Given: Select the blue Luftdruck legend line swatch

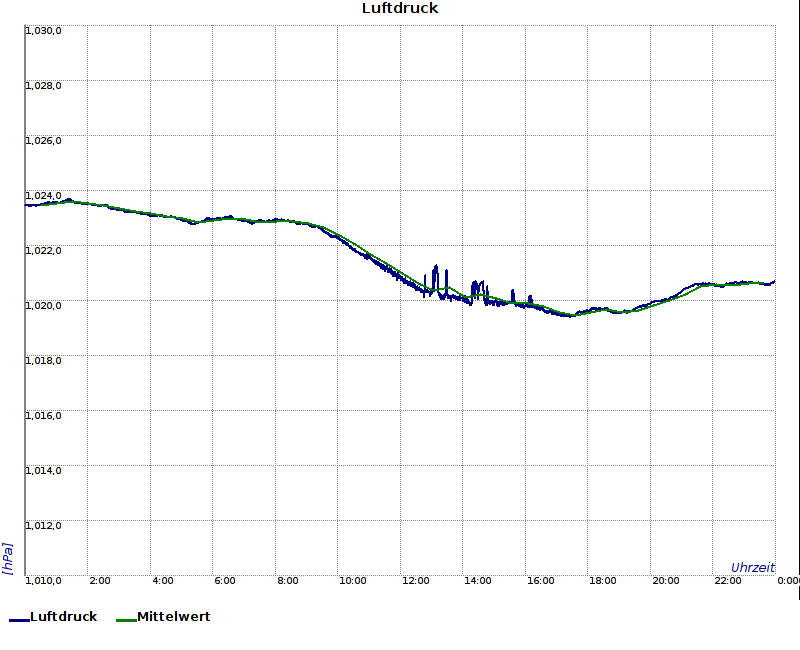Looking at the screenshot, I should point(19,620).
